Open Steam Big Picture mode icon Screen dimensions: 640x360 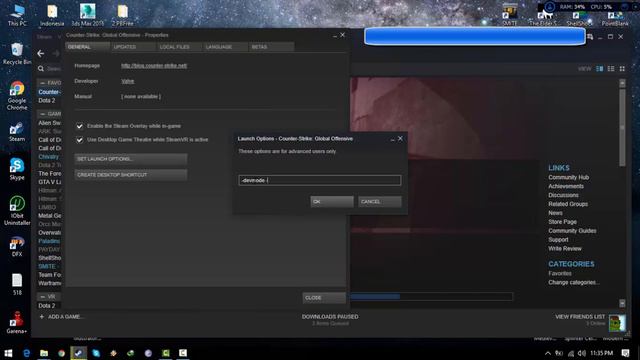(590, 37)
